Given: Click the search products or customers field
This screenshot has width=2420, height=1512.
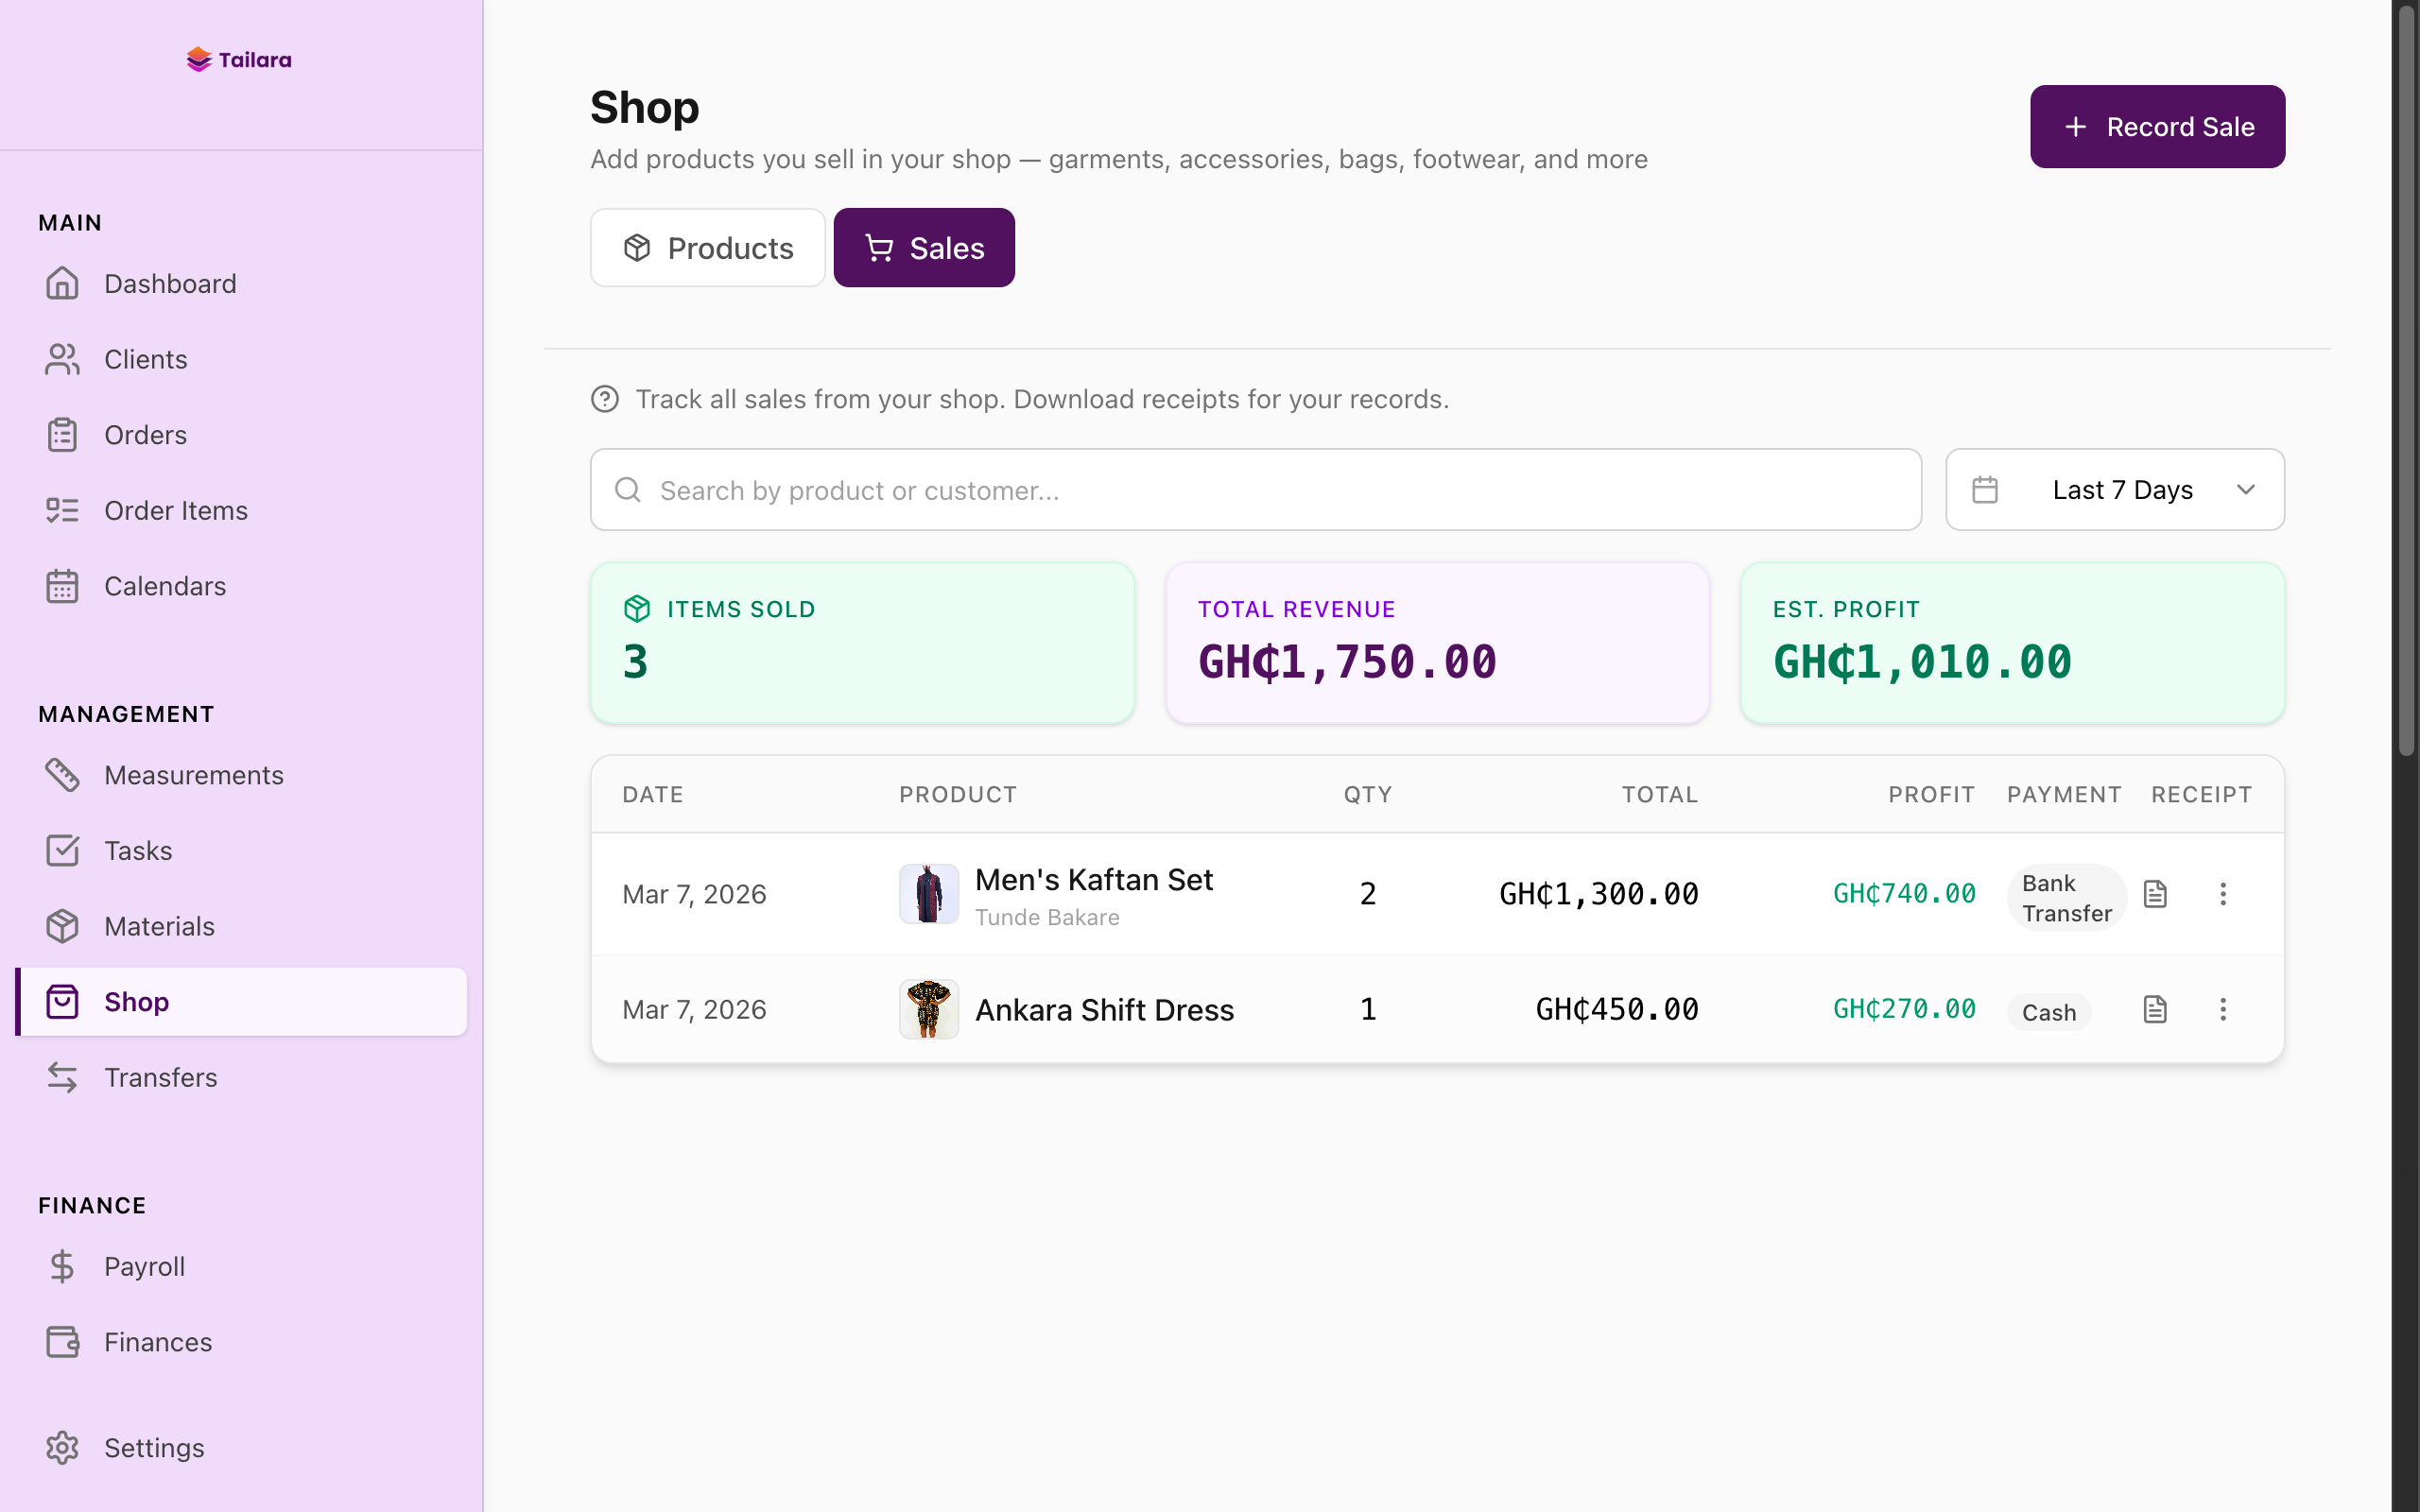Looking at the screenshot, I should click(x=1255, y=489).
